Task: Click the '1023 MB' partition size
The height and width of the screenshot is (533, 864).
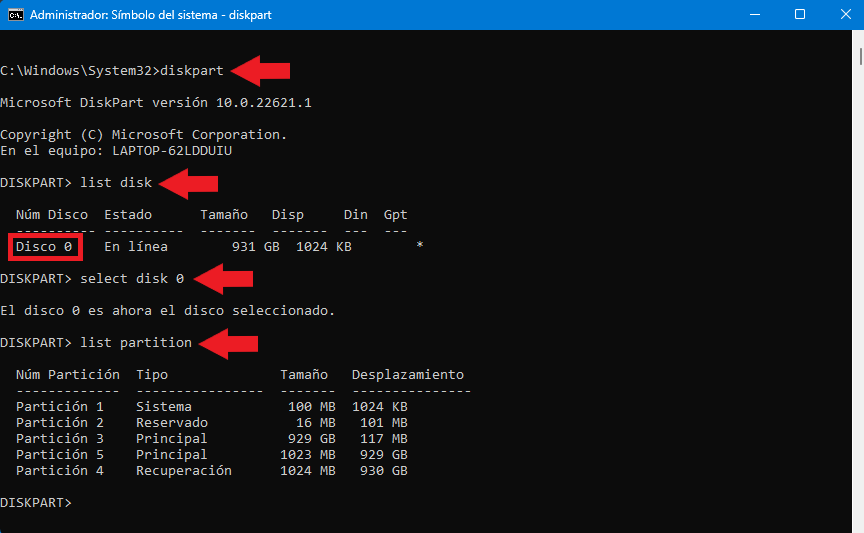Action: [307, 454]
